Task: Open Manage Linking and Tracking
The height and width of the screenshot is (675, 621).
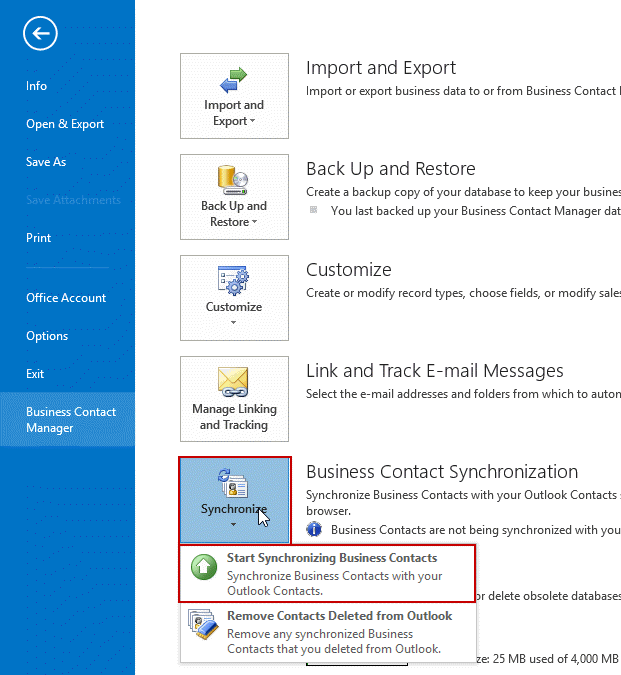Action: (234, 399)
